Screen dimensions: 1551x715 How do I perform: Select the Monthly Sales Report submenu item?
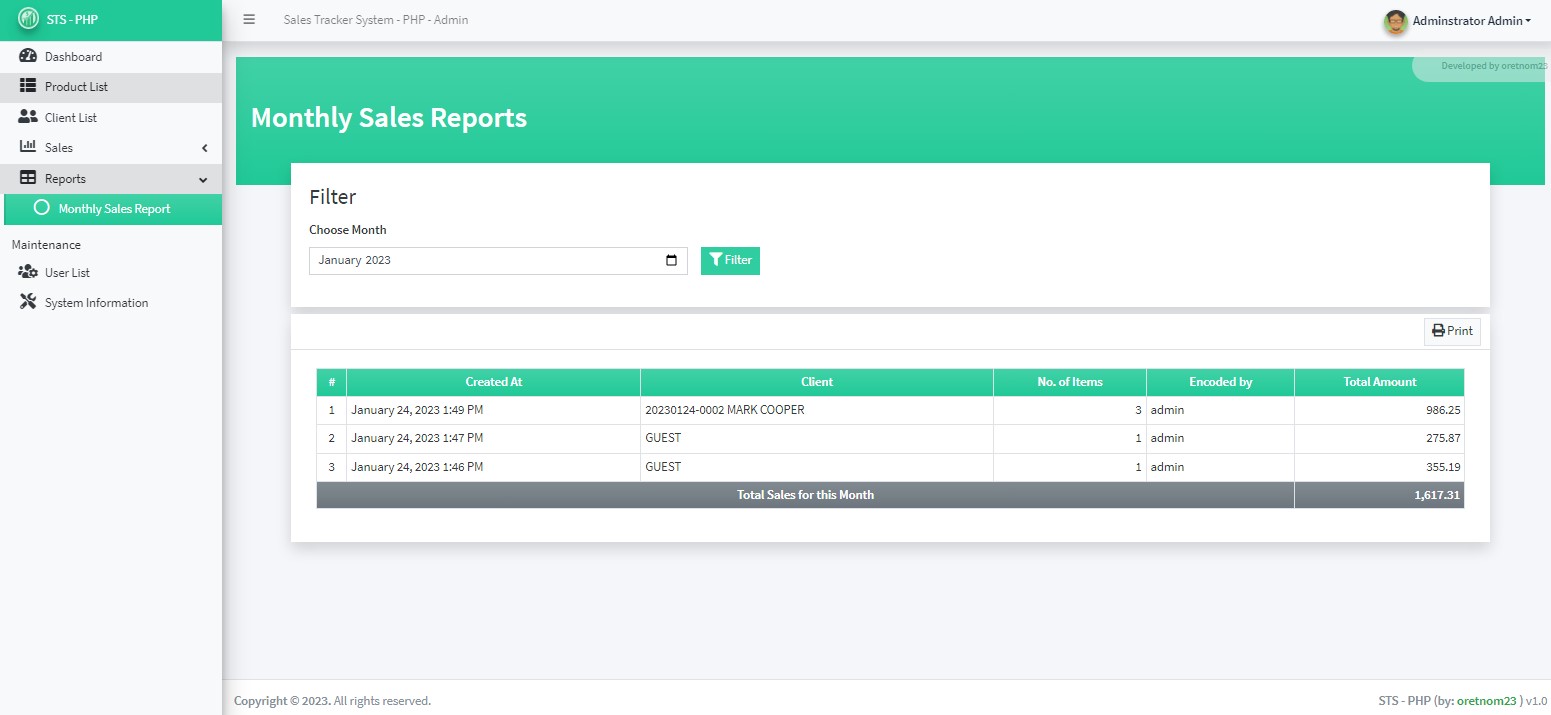tap(113, 209)
